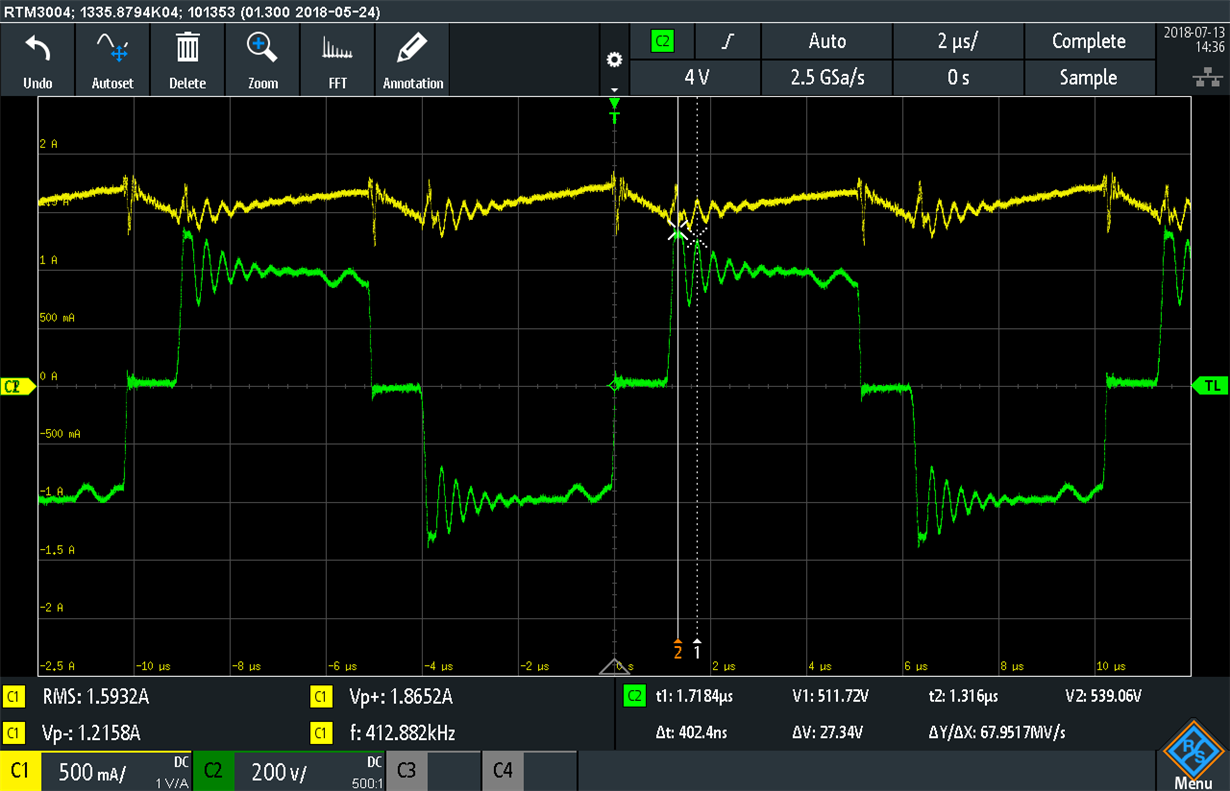Change the rising edge trigger slope
The width and height of the screenshot is (1230, 791).
click(x=729, y=41)
